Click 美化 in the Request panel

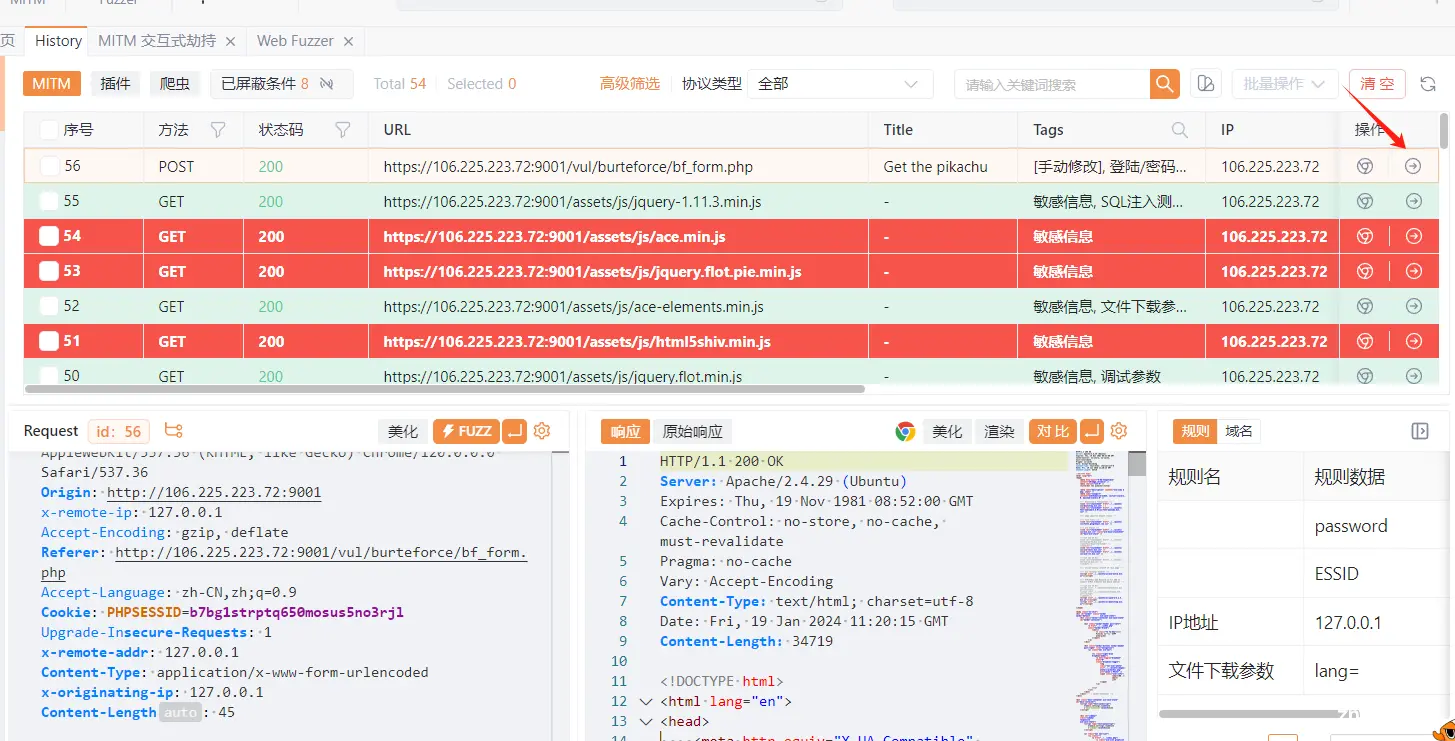tap(403, 431)
